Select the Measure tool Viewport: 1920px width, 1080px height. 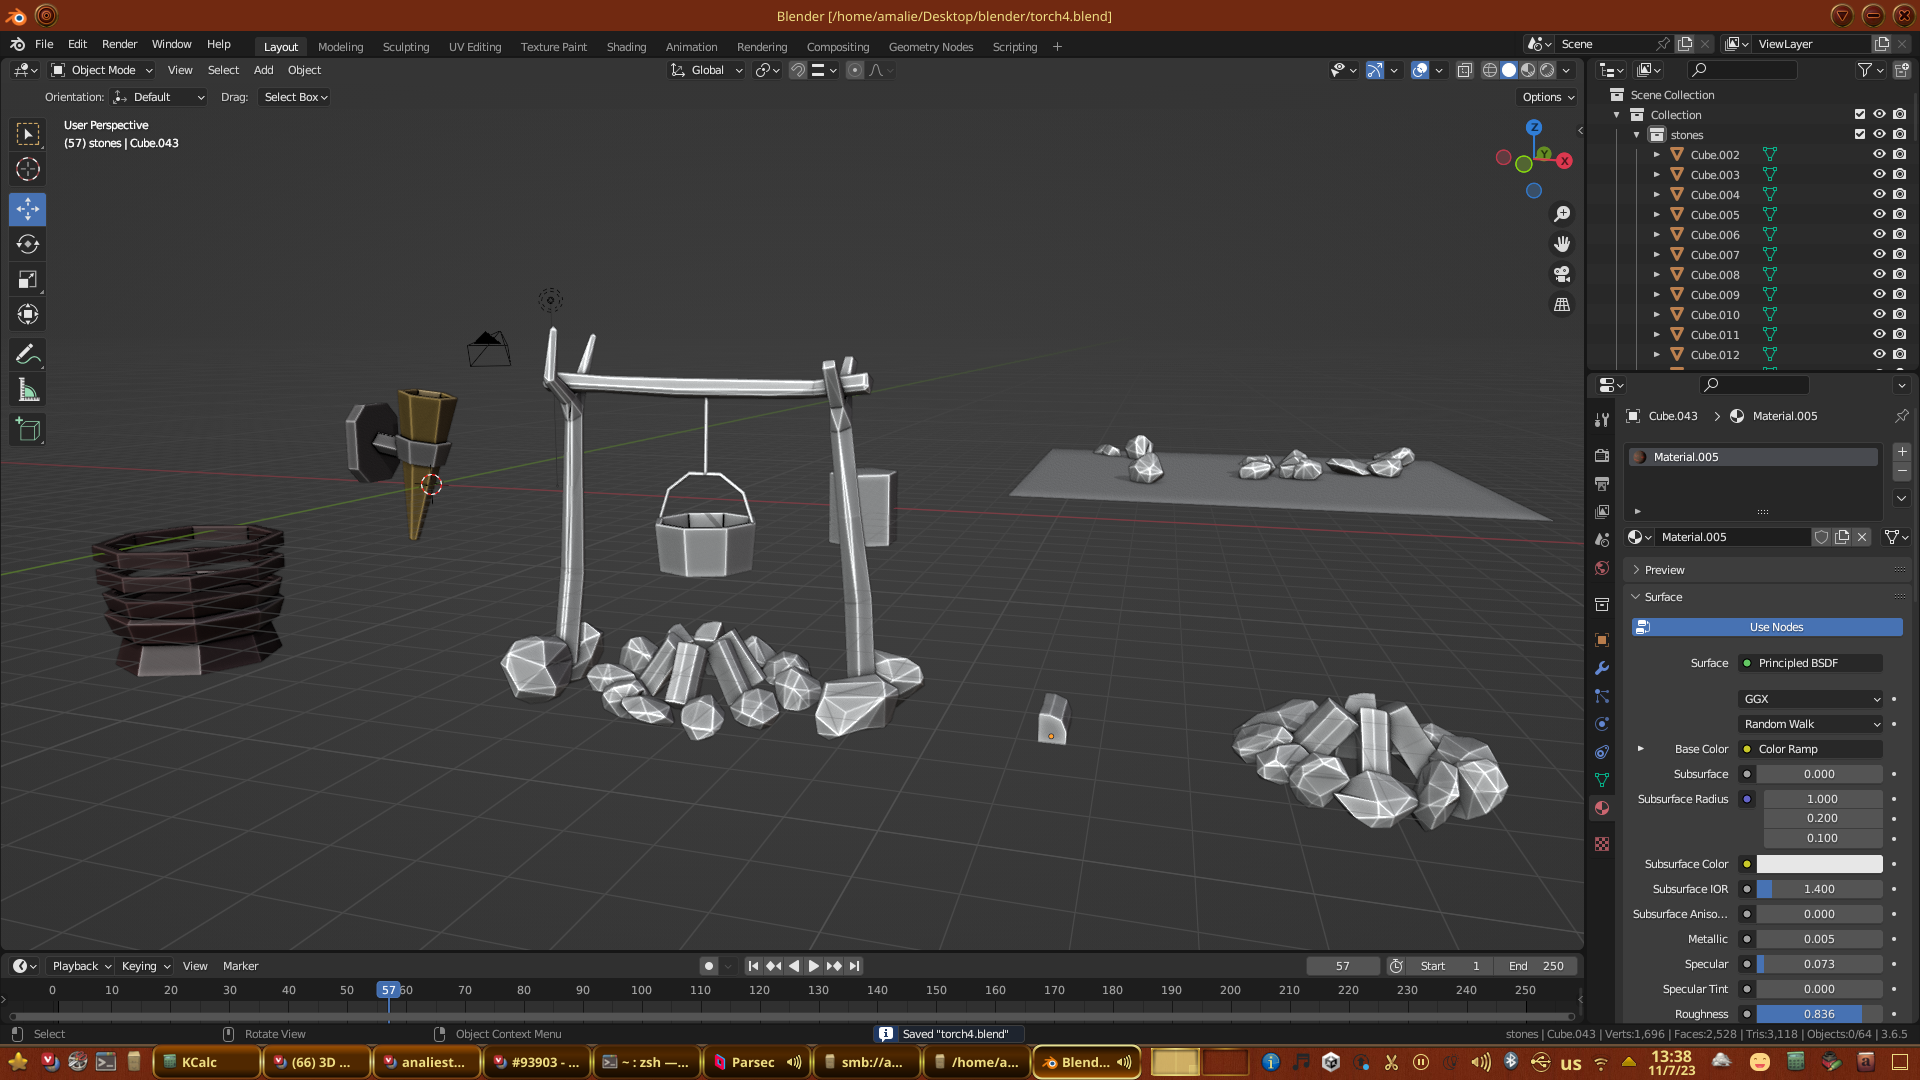[28, 391]
